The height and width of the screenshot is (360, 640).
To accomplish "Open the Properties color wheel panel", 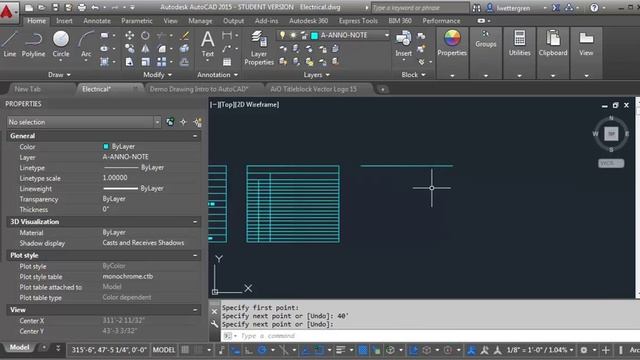I will (452, 43).
